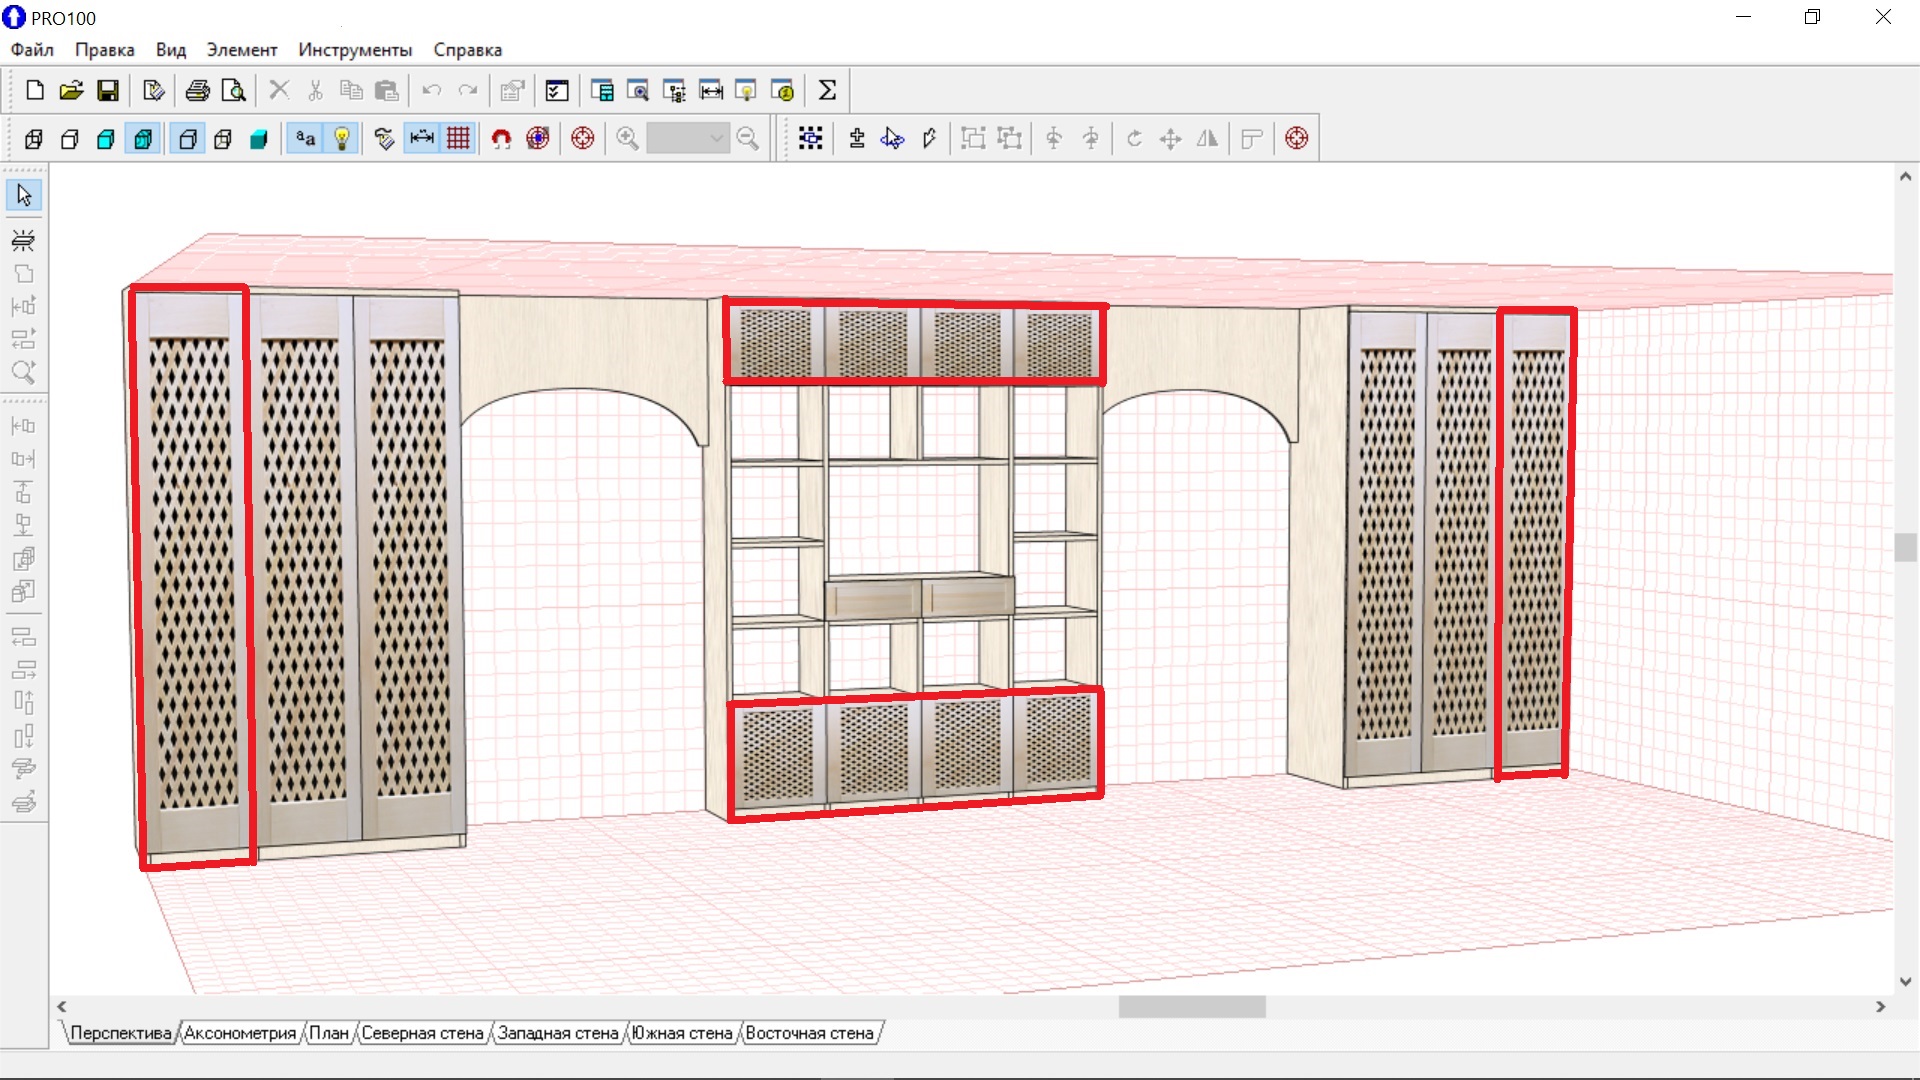The height and width of the screenshot is (1080, 1920).
Task: Open the Элемент menu
Action: [241, 50]
